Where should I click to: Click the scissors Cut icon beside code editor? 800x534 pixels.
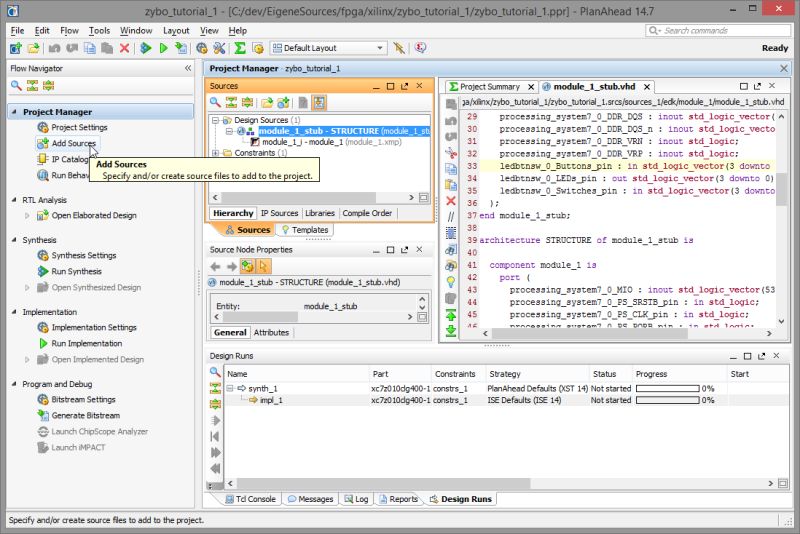[452, 153]
